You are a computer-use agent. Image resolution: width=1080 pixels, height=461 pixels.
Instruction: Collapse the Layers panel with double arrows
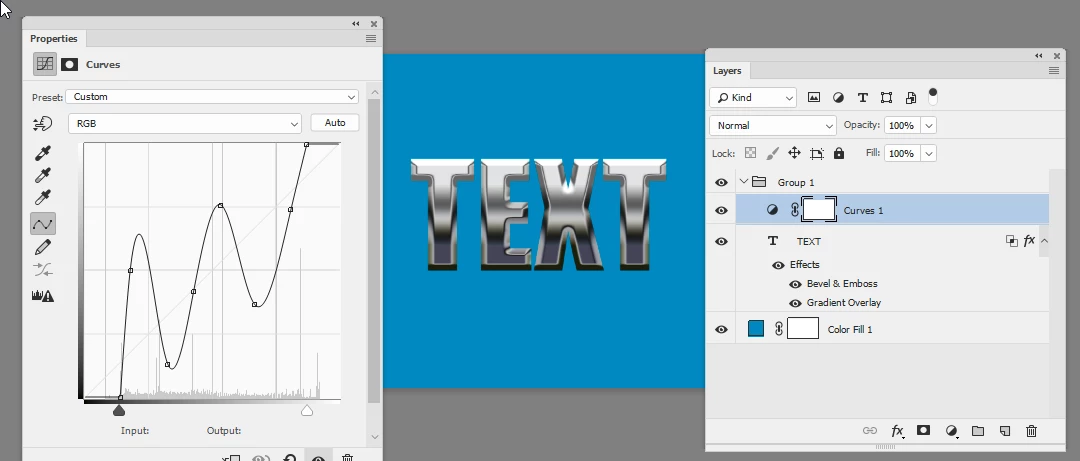pyautogui.click(x=1039, y=56)
